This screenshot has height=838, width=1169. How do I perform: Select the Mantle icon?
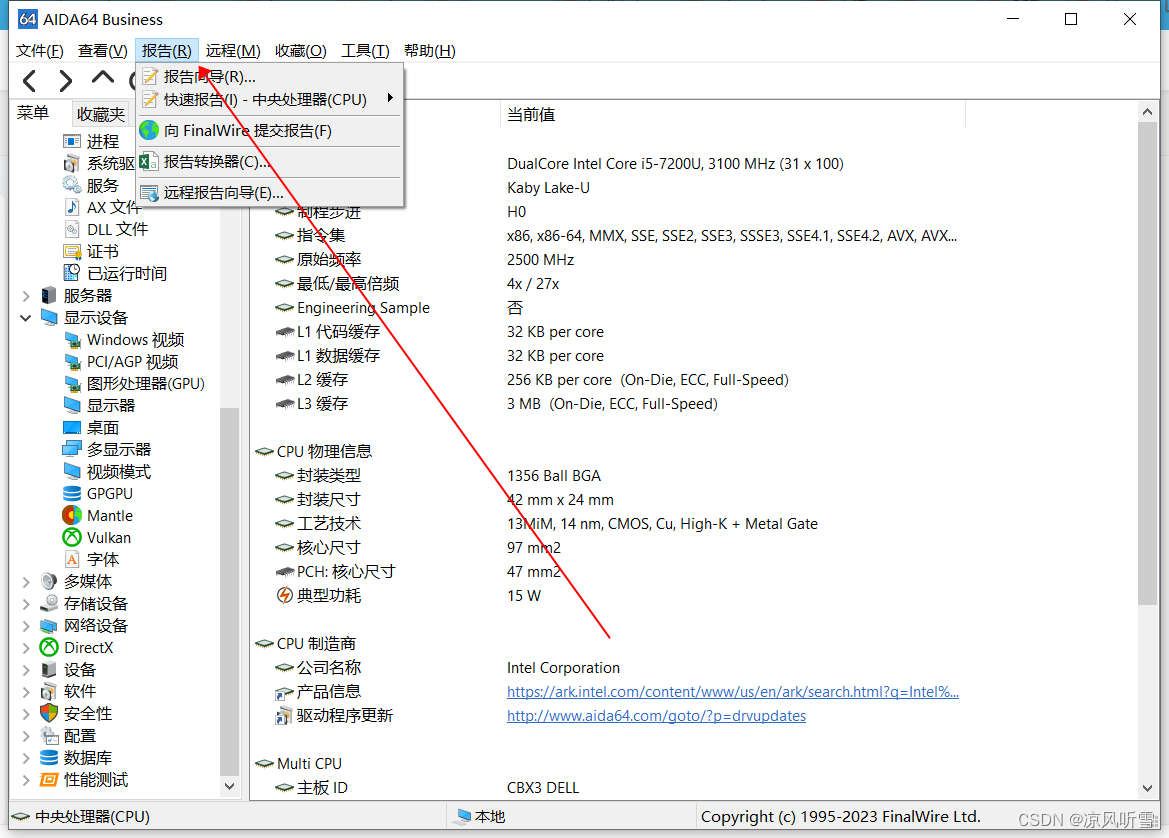pos(72,516)
